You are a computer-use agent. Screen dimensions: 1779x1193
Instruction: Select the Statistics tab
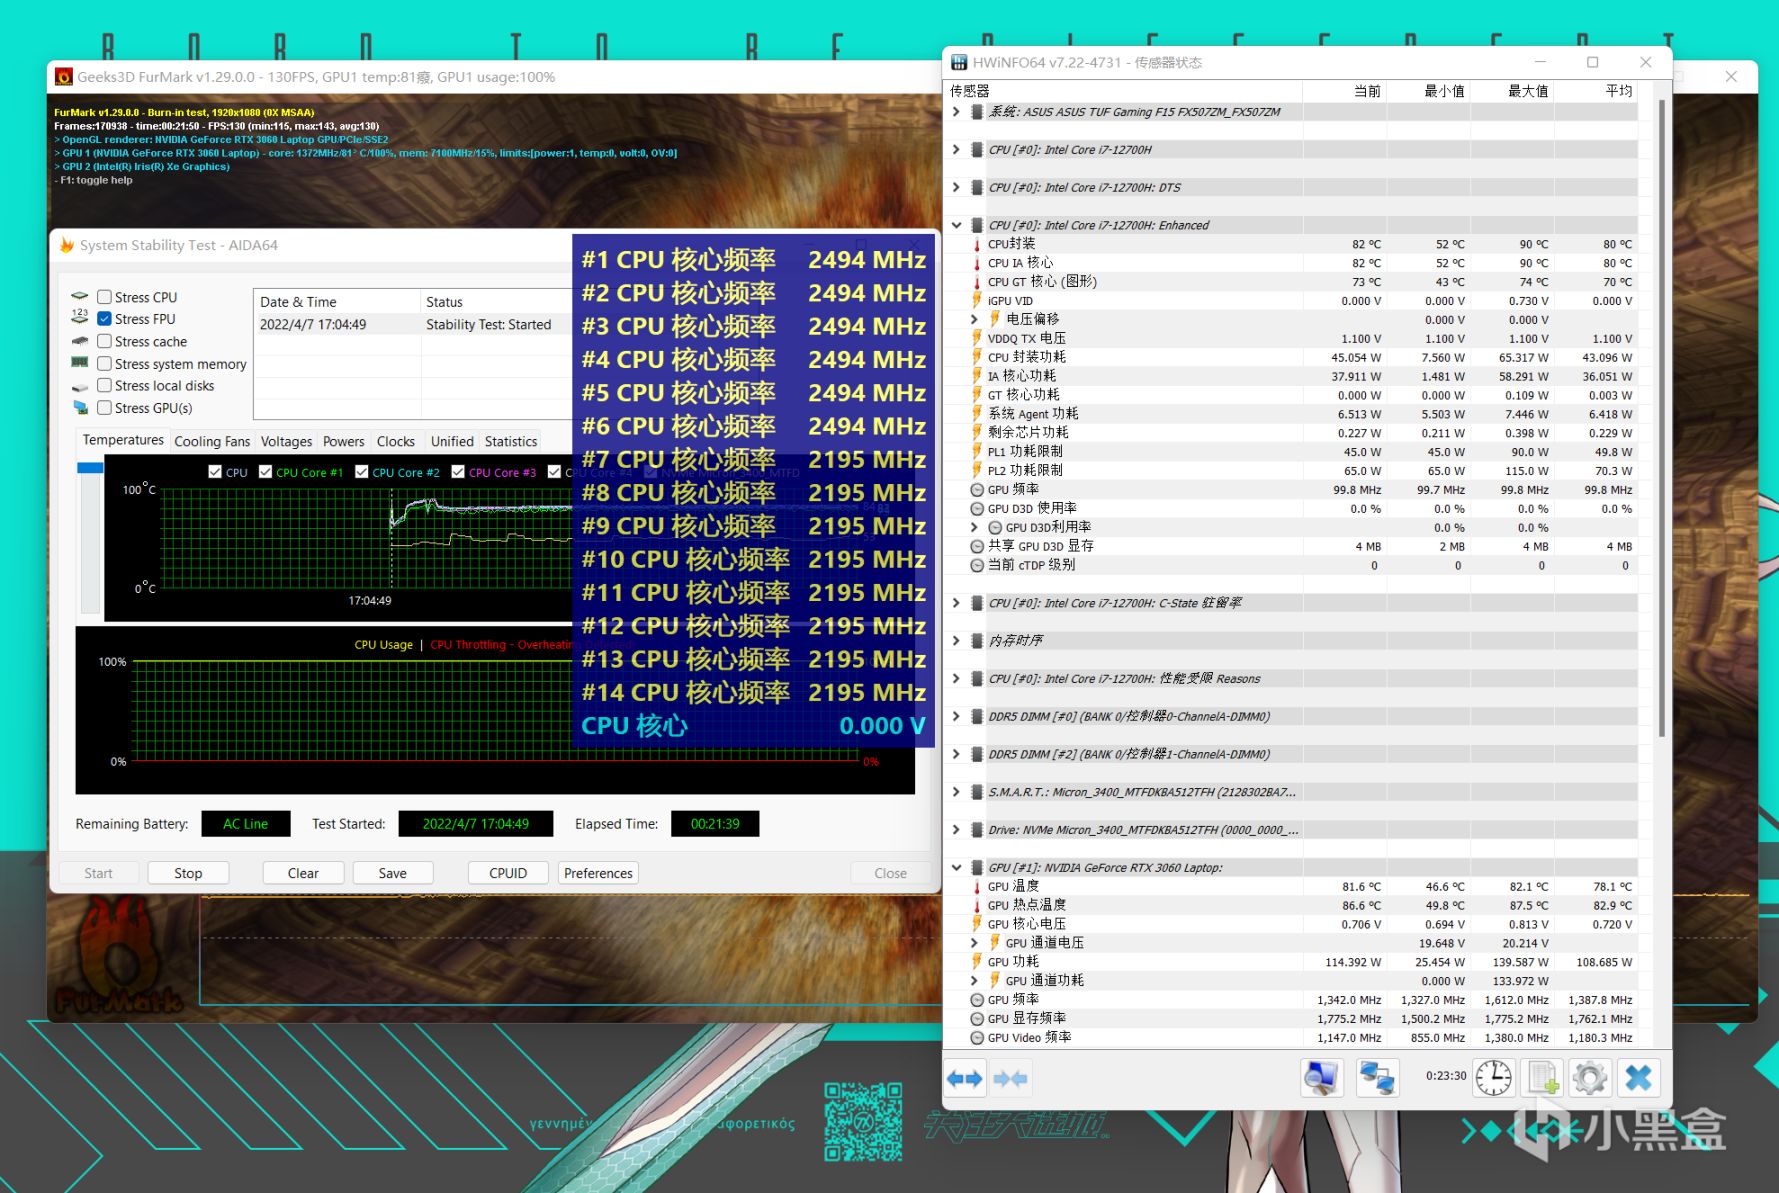[x=511, y=441]
